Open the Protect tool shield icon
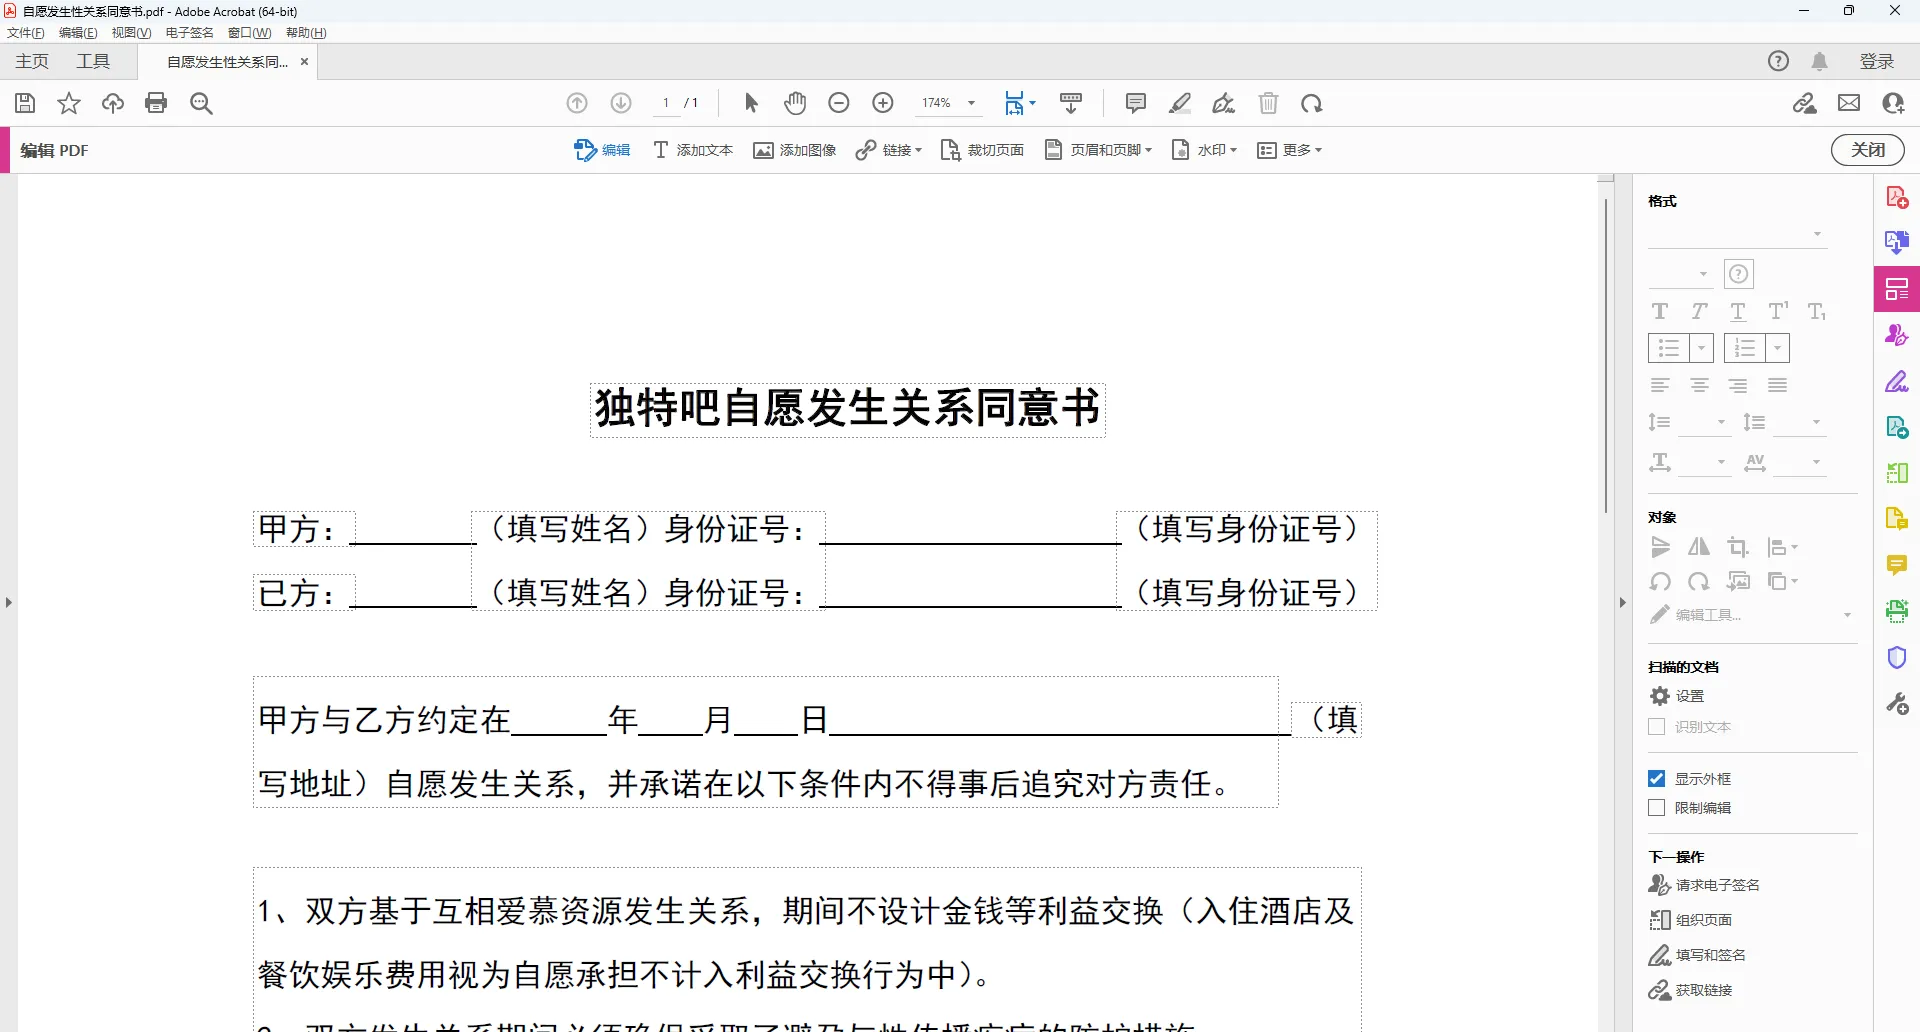 tap(1897, 657)
